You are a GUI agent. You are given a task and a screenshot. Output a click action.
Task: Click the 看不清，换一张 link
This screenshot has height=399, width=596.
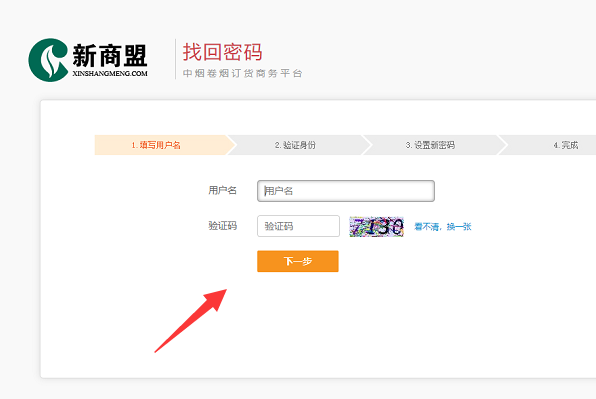(x=443, y=227)
